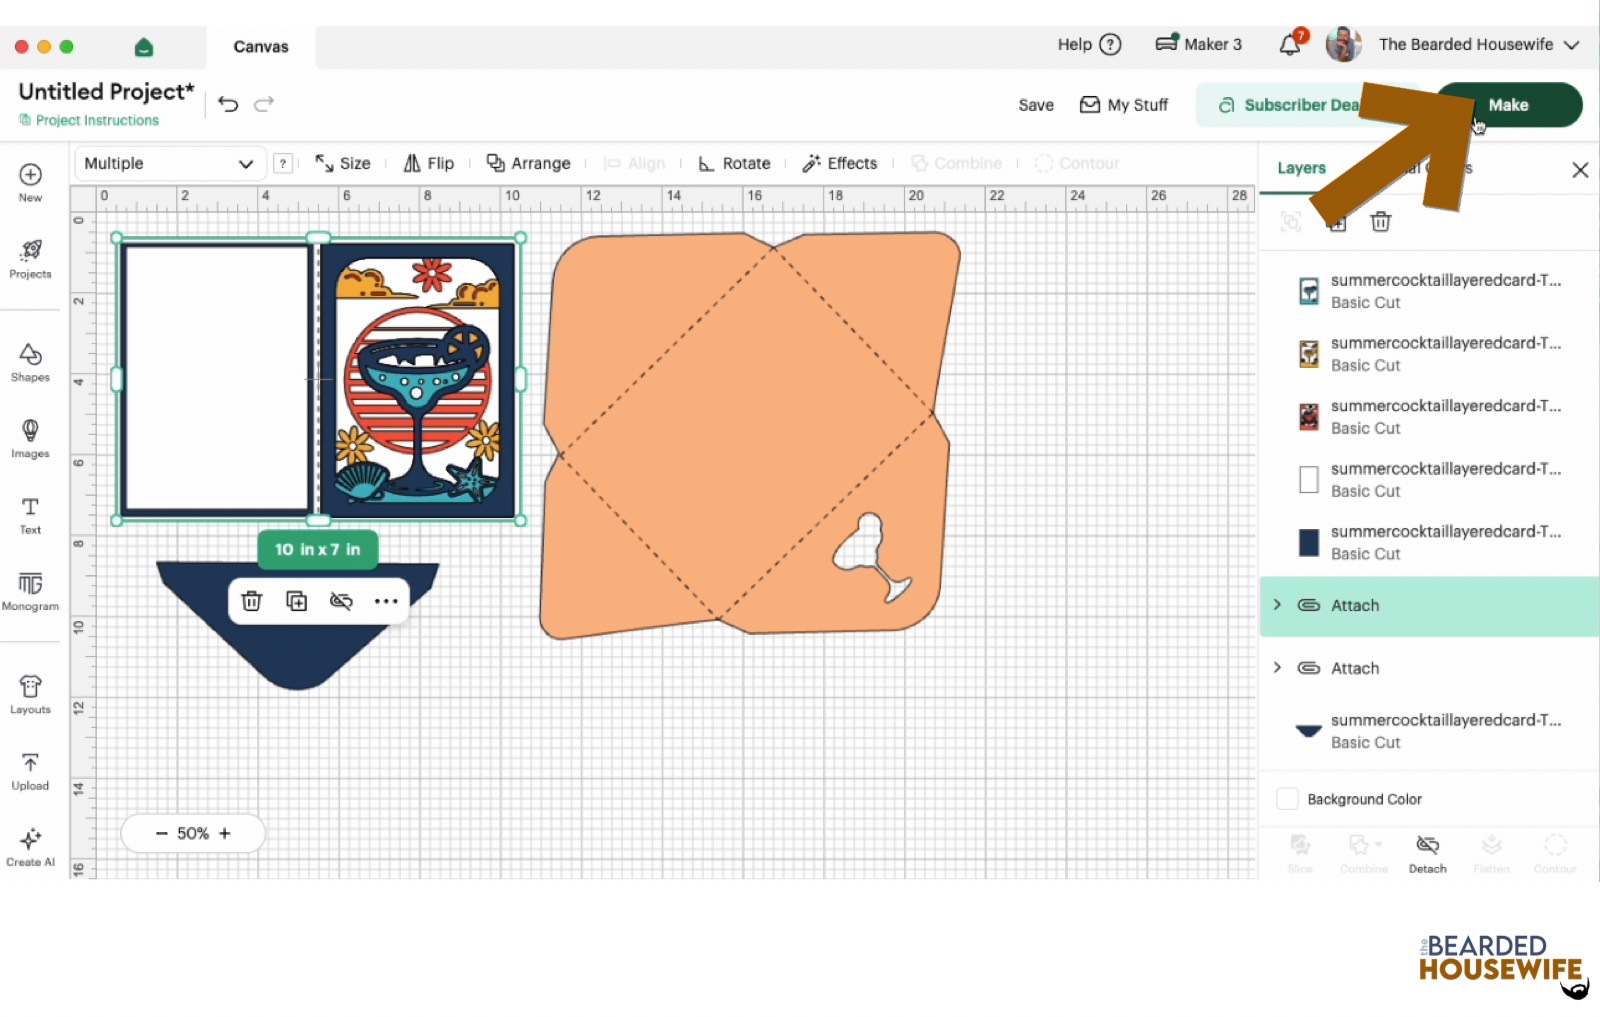Click Slice at the Layers panel bottom
The width and height of the screenshot is (1600, 1017).
click(1300, 854)
